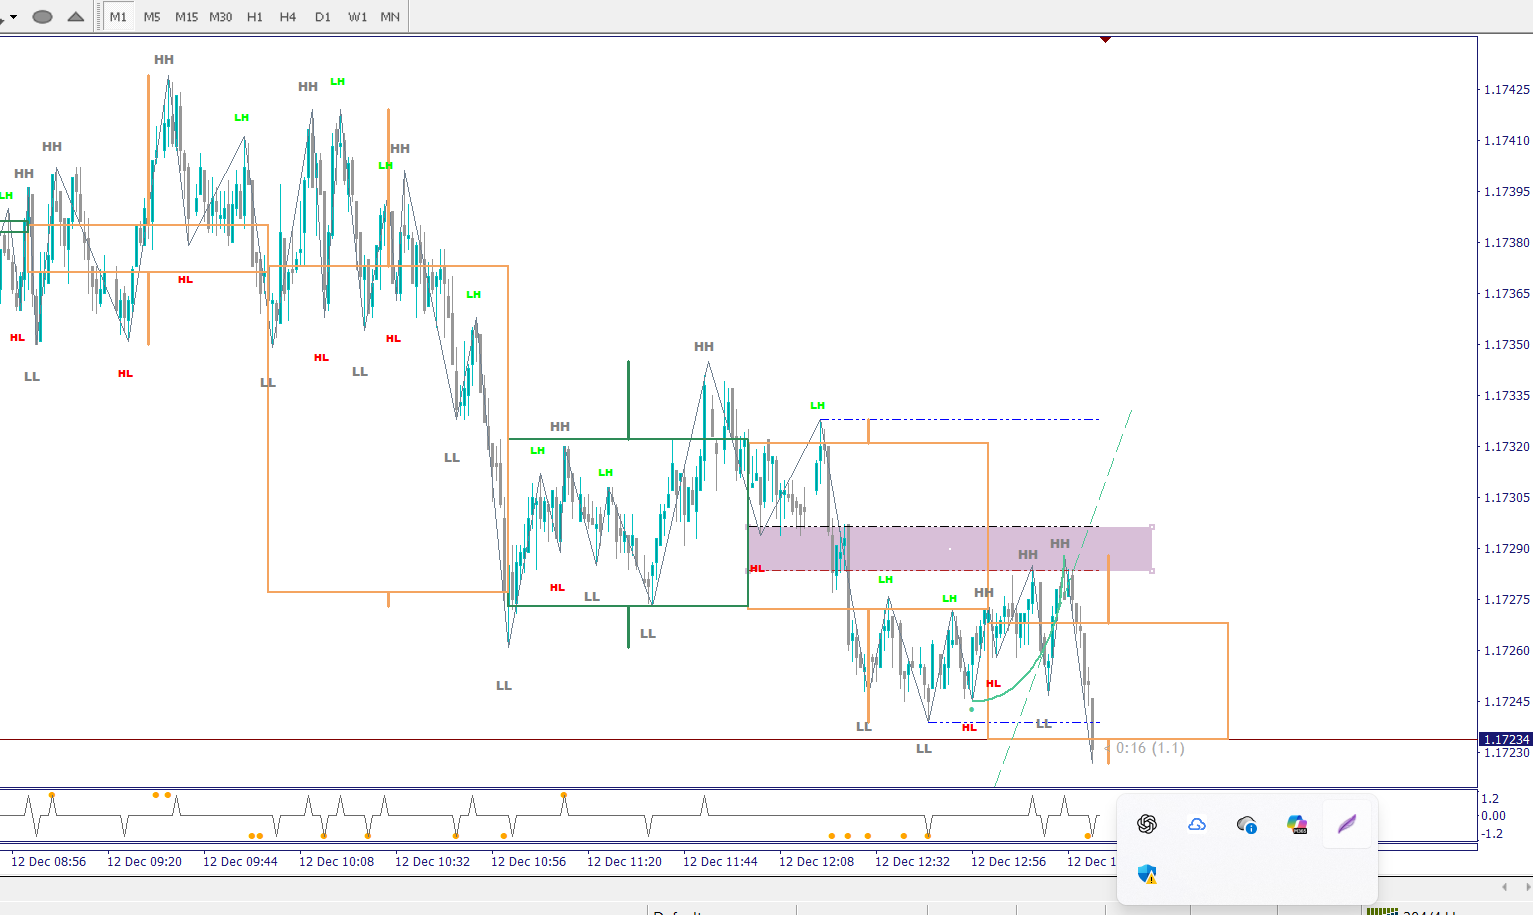This screenshot has height=915, width=1533.
Task: Select the purple shaded rectangle zone
Action: pyautogui.click(x=950, y=548)
